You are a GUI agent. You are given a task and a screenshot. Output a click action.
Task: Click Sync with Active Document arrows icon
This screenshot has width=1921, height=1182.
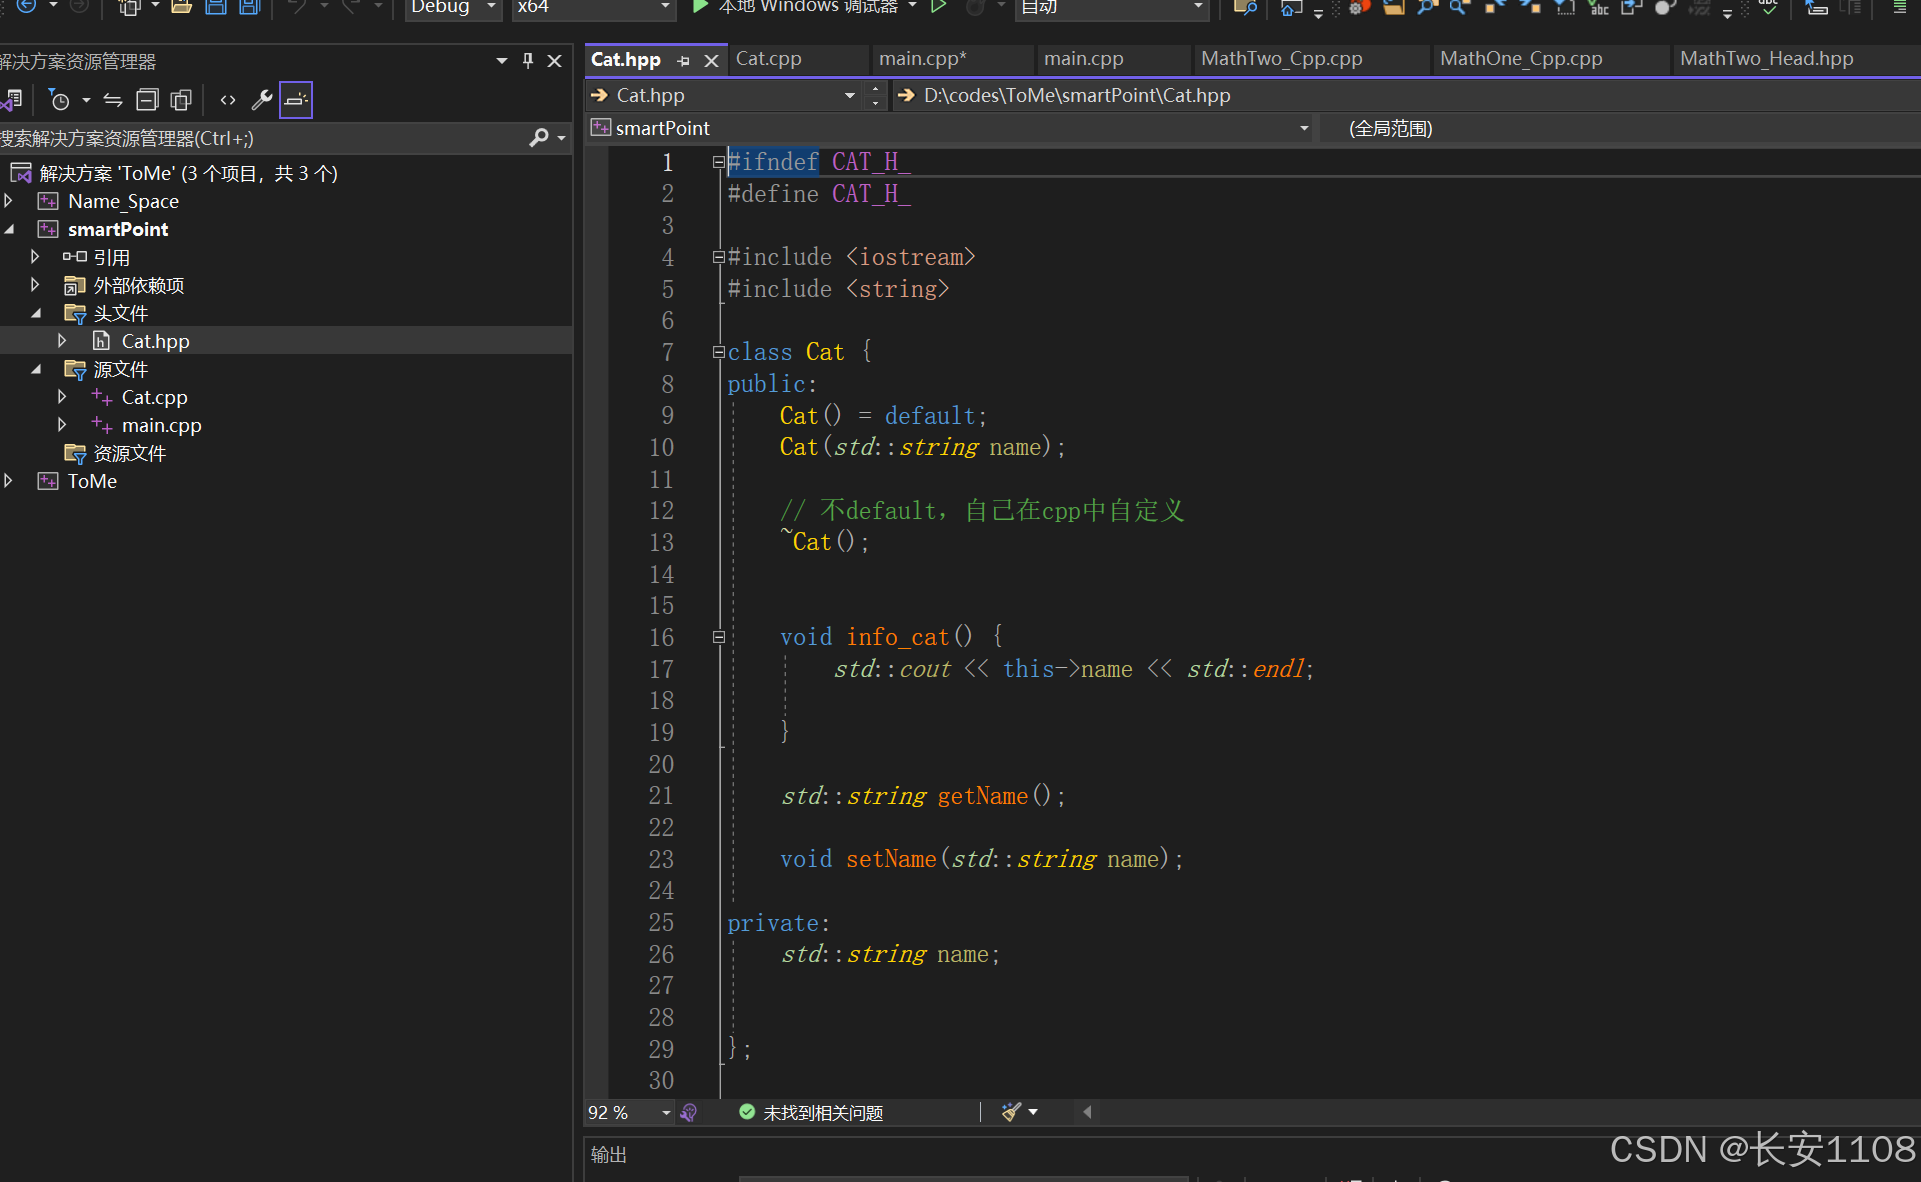click(113, 100)
